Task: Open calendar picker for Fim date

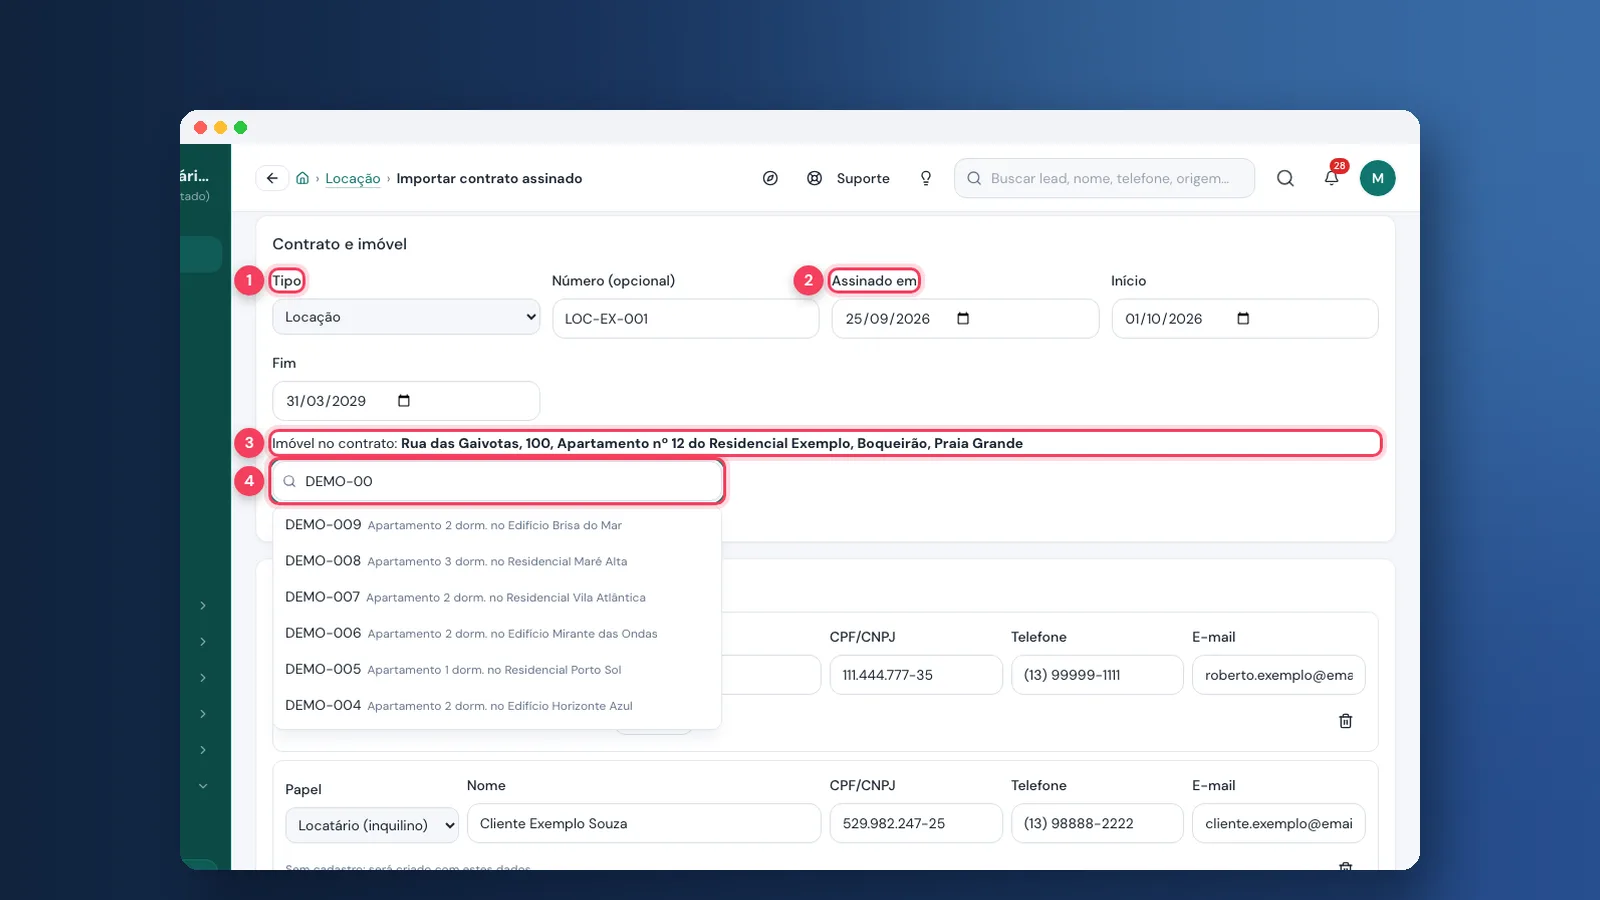Action: click(x=404, y=401)
